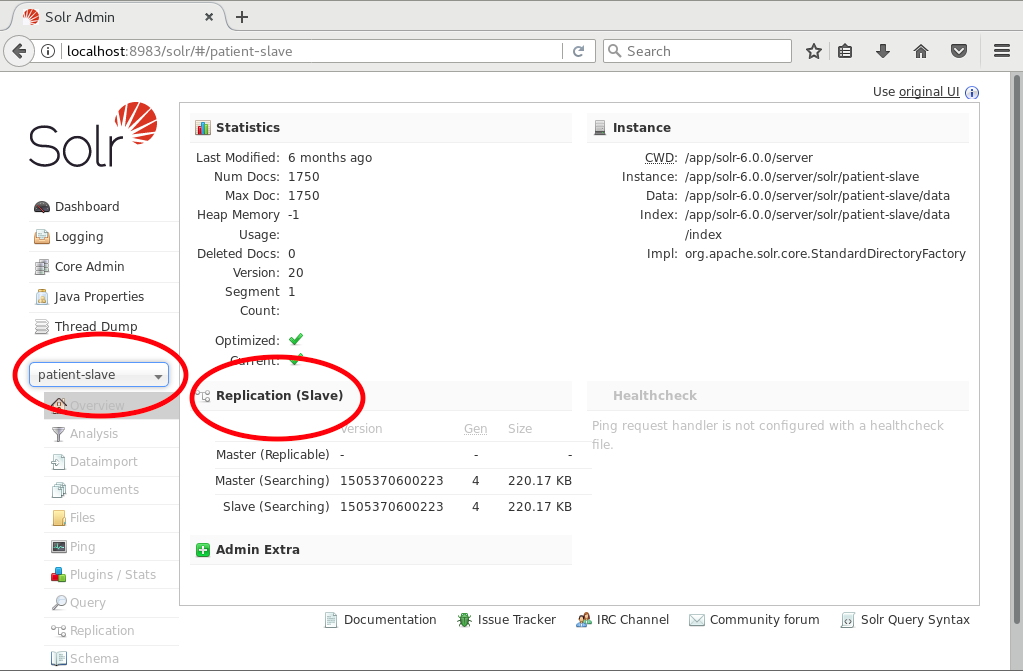The height and width of the screenshot is (671, 1023).
Task: Click the Solr logo
Action: tap(93, 134)
